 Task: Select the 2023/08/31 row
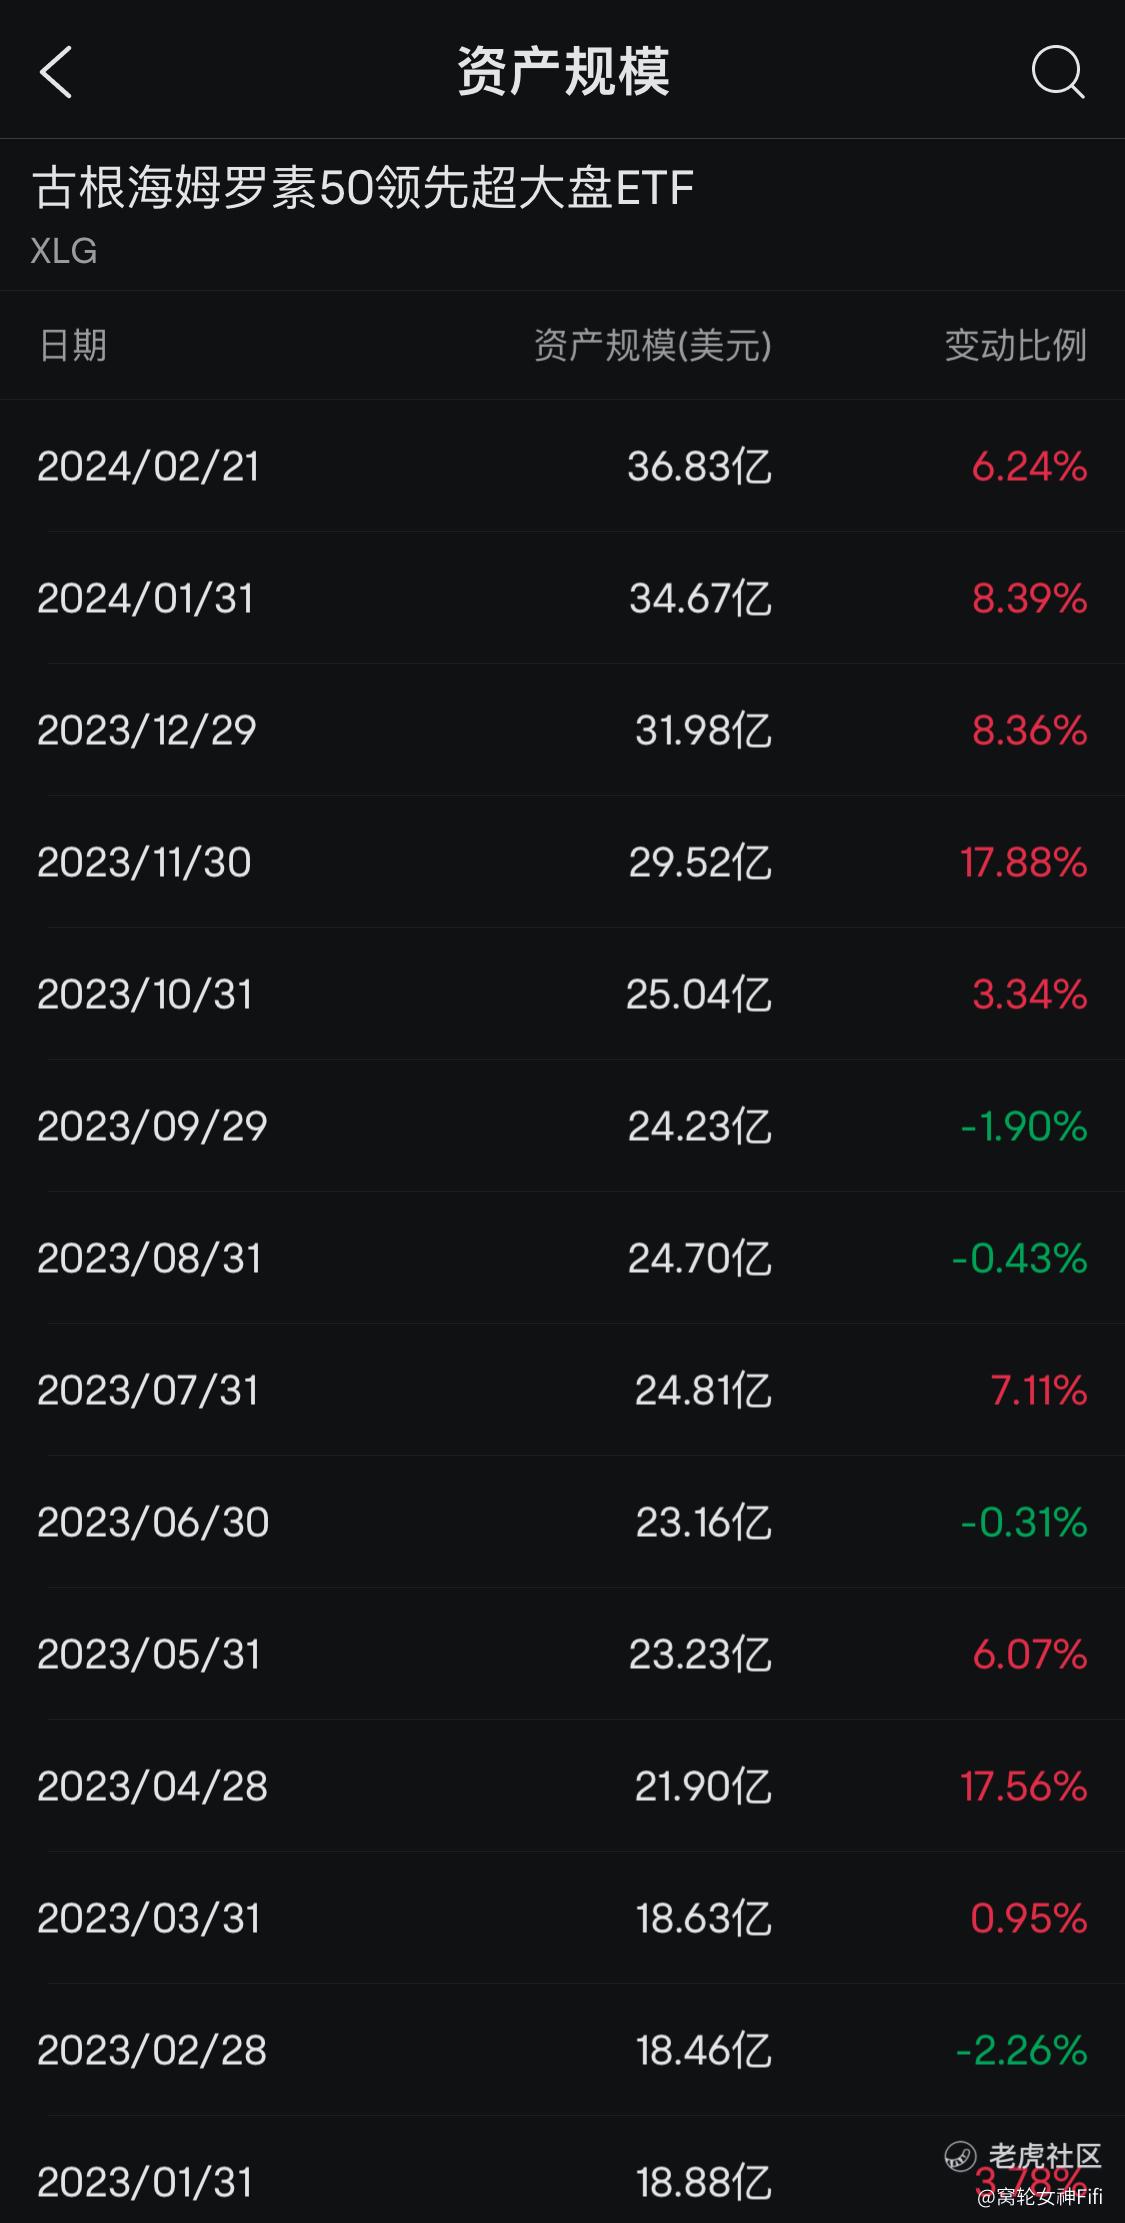click(x=562, y=1258)
